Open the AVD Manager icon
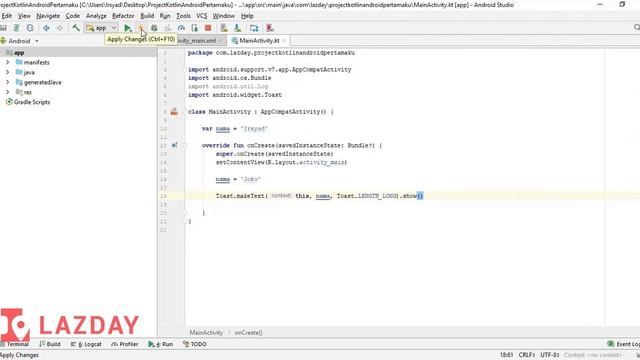The height and width of the screenshot is (360, 640). [x=224, y=28]
